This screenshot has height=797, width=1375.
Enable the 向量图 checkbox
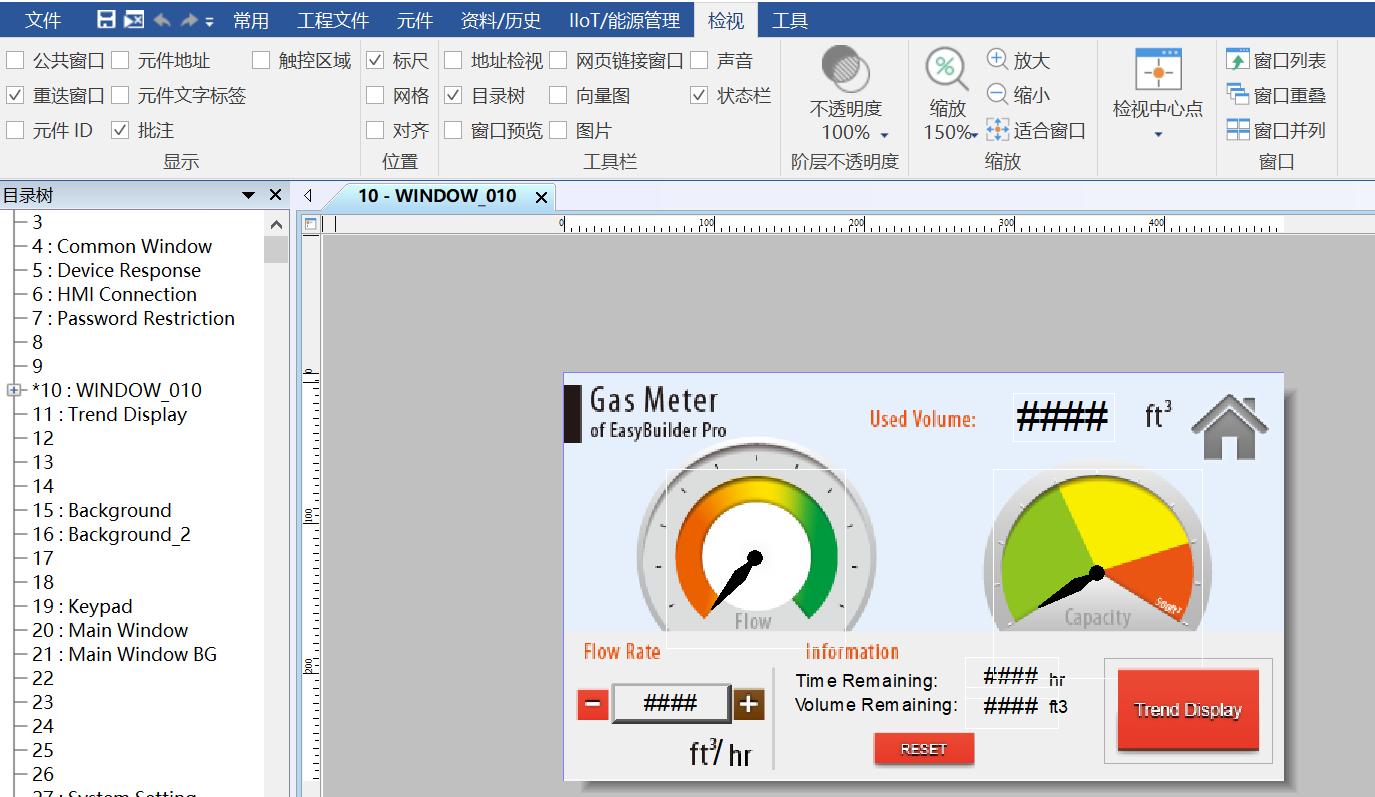[x=558, y=96]
